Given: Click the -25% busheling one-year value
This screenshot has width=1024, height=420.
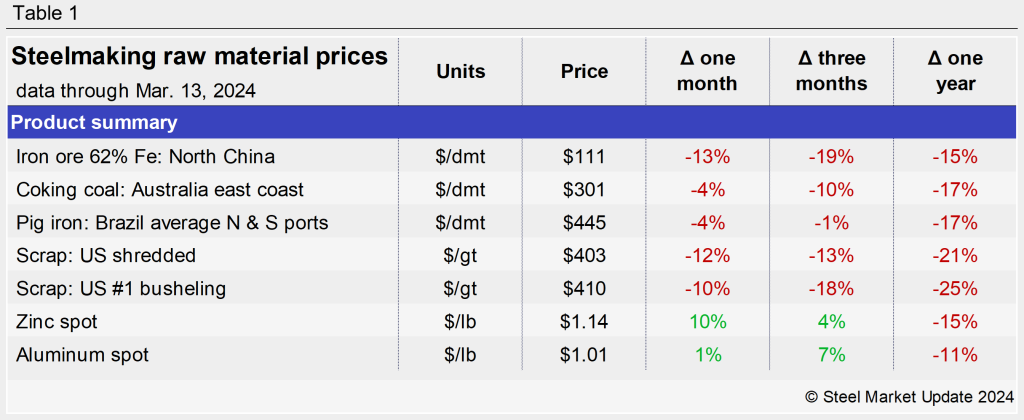Looking at the screenshot, I should point(955,289).
